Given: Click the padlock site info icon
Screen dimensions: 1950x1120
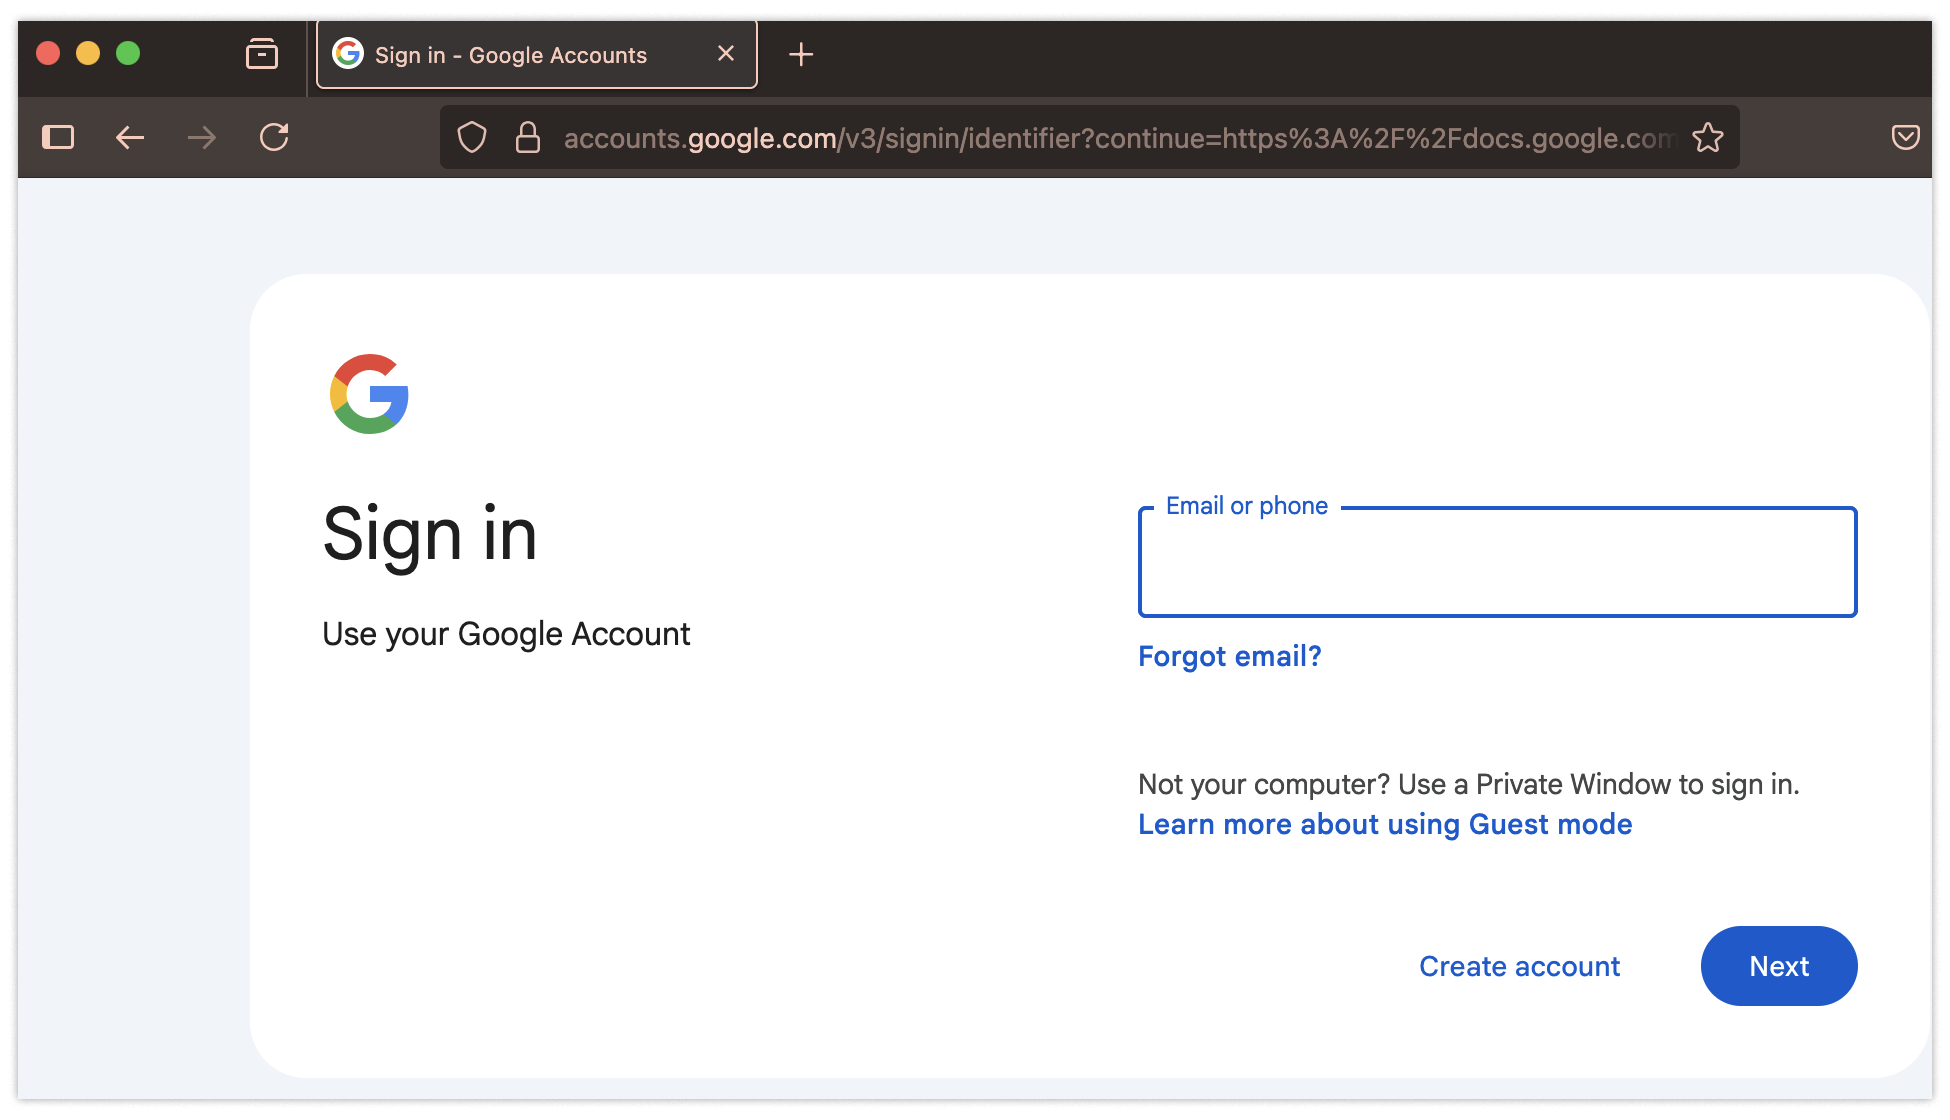Looking at the screenshot, I should [528, 137].
